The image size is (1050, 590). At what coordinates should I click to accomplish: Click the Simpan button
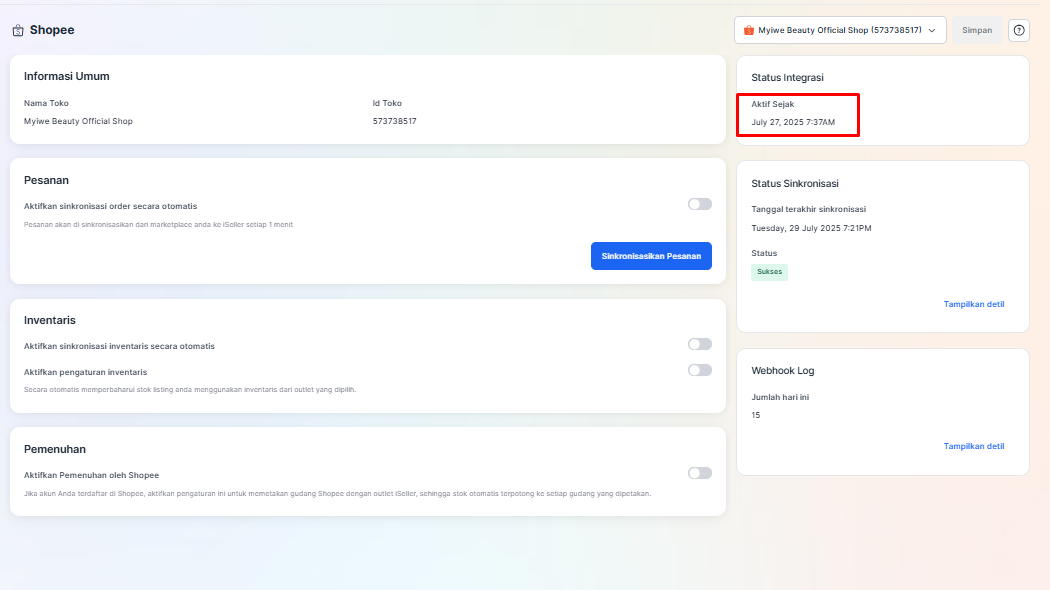977,30
